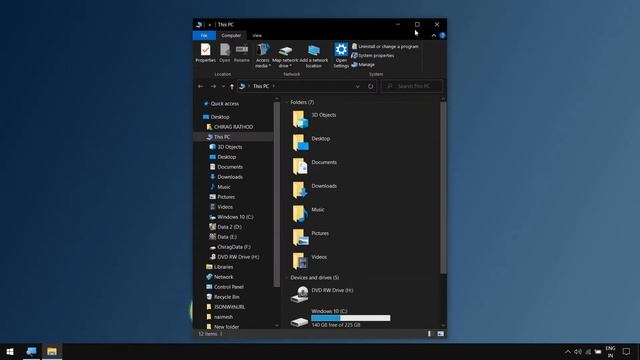640x360 pixels.
Task: Click the This PC address bar path
Action: coord(261,86)
